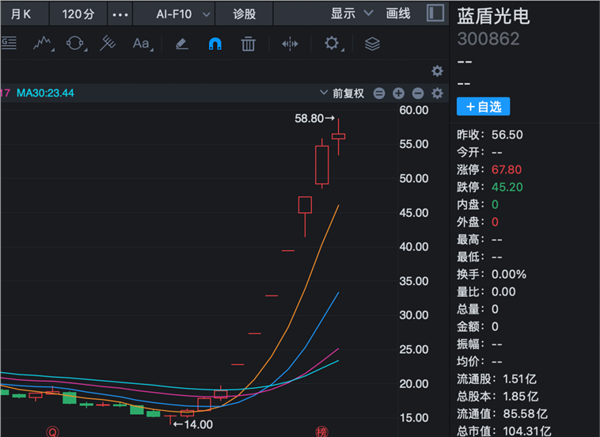Viewport: 600px width, 437px height.
Task: Click the stock code 300862
Action: [488, 39]
